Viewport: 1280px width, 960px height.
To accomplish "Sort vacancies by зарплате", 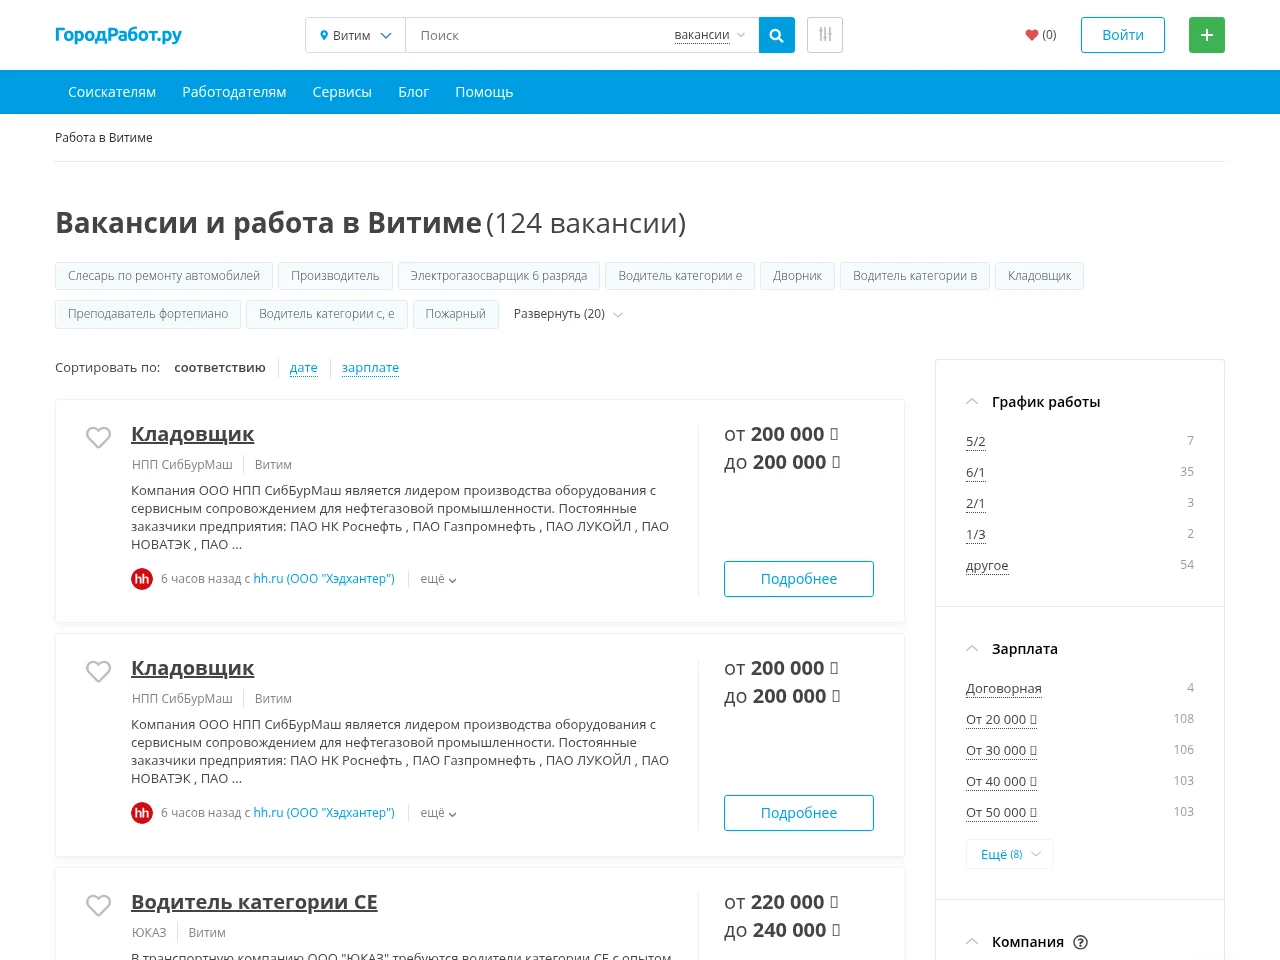I will point(370,368).
